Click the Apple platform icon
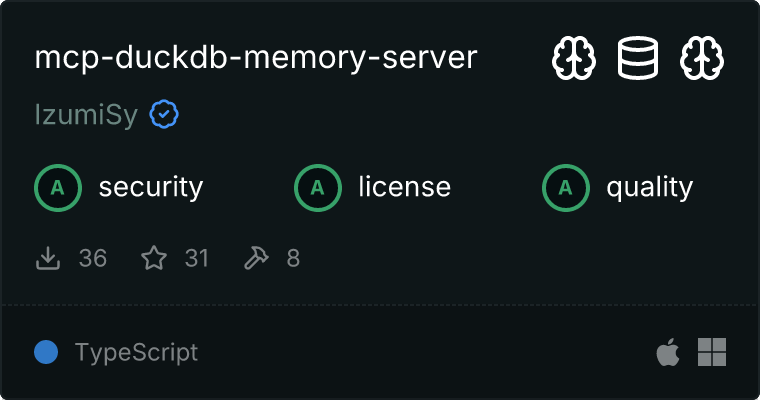Screen dimensions: 760x400 667,352
